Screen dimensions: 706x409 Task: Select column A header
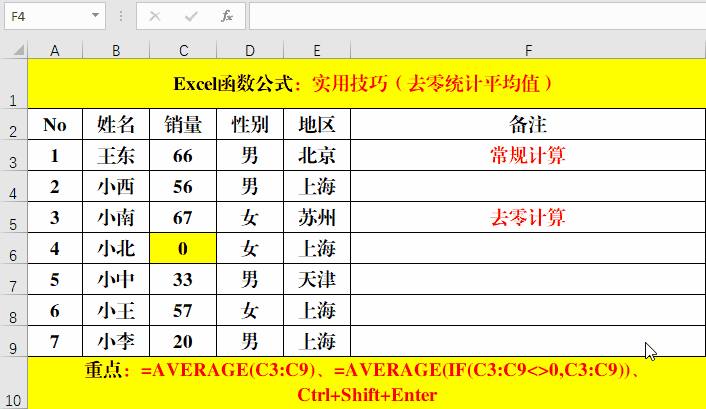[x=55, y=50]
